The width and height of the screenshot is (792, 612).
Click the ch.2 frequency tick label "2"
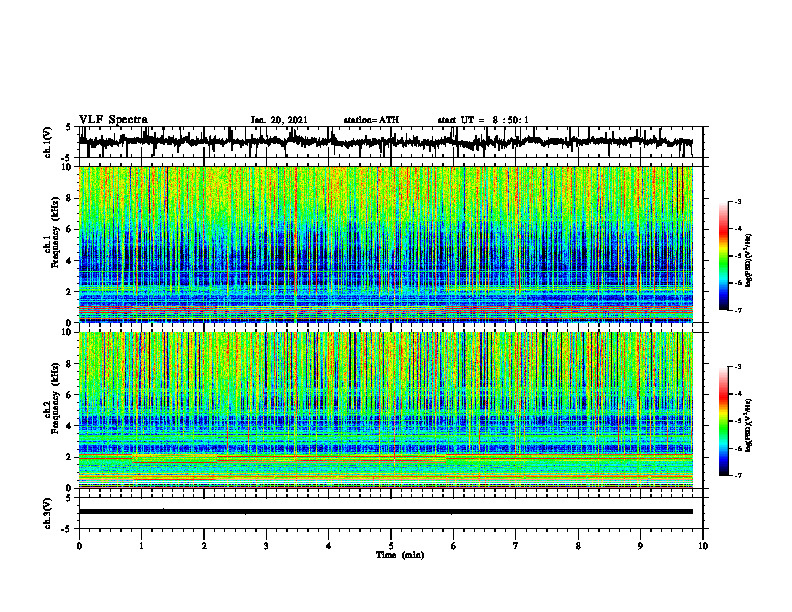pyautogui.click(x=70, y=457)
